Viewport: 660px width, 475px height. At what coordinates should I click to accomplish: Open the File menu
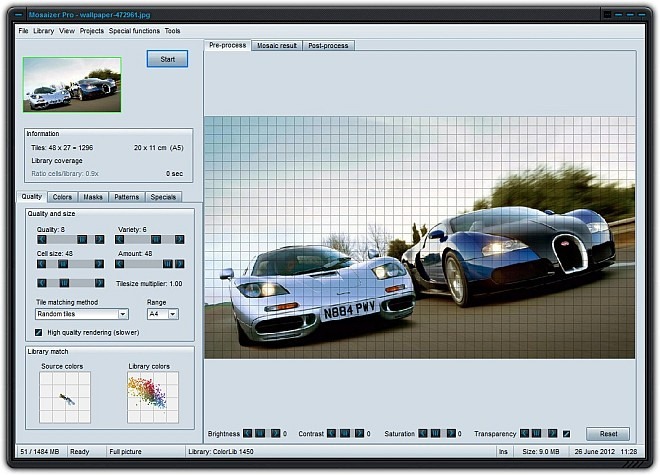tap(23, 31)
